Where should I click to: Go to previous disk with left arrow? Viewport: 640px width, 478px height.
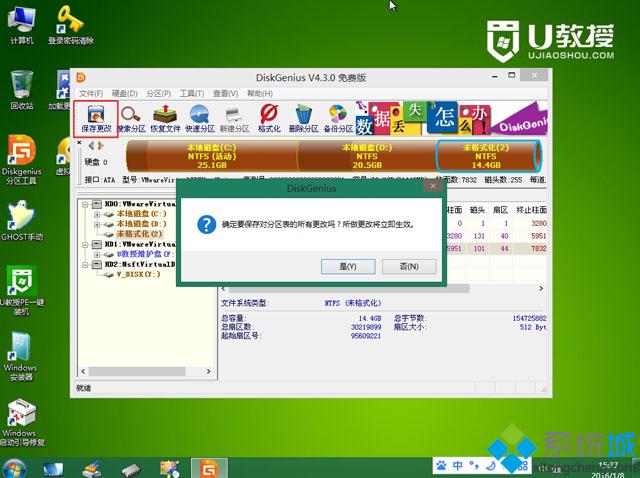coord(91,145)
